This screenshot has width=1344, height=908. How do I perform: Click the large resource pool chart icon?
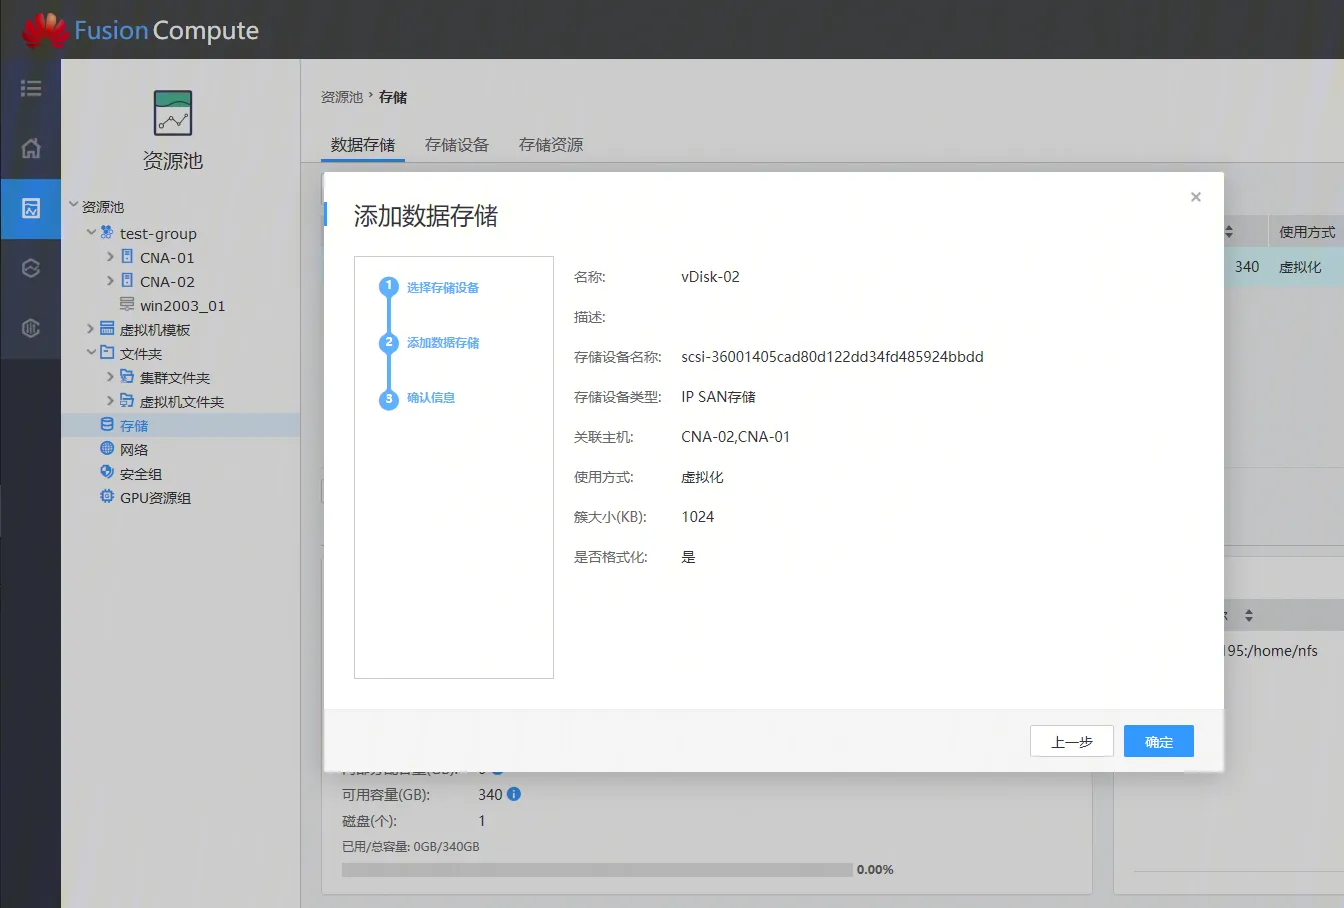tap(173, 113)
